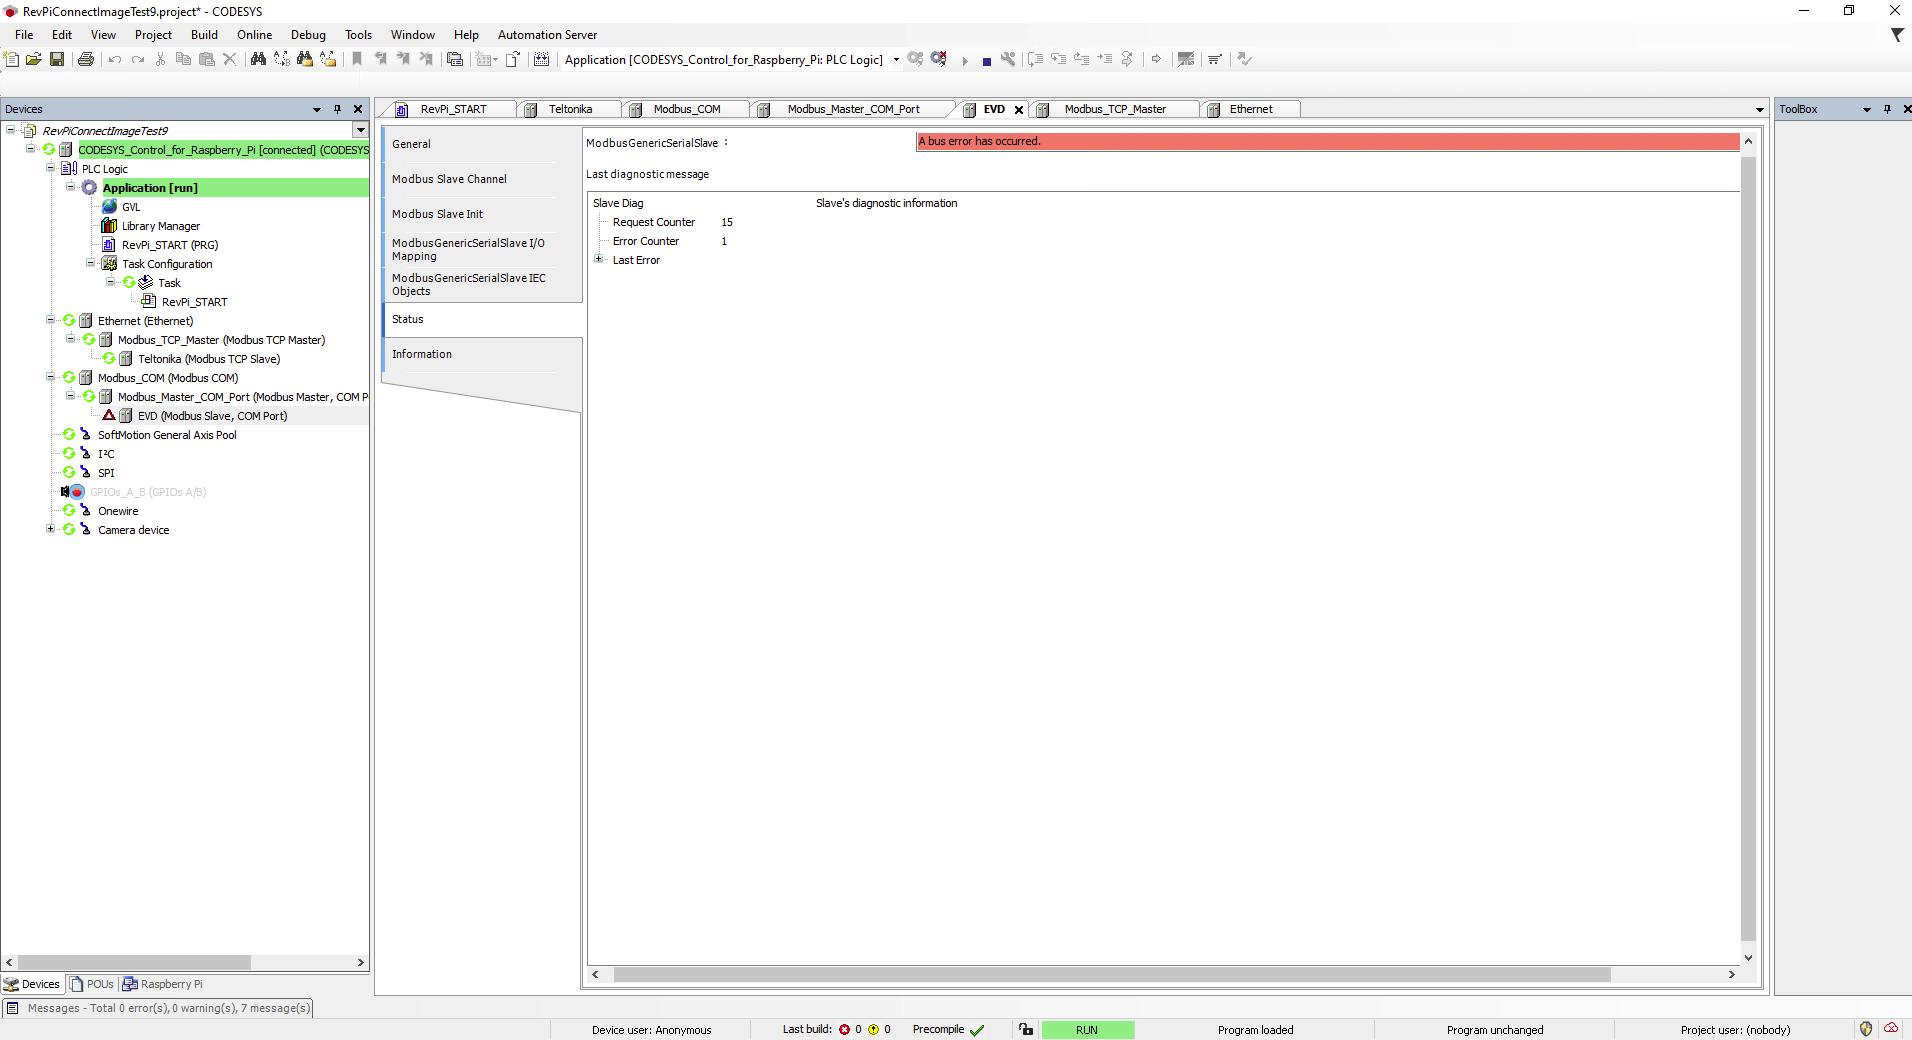Click the red warning triangle beside EVD

click(109, 415)
